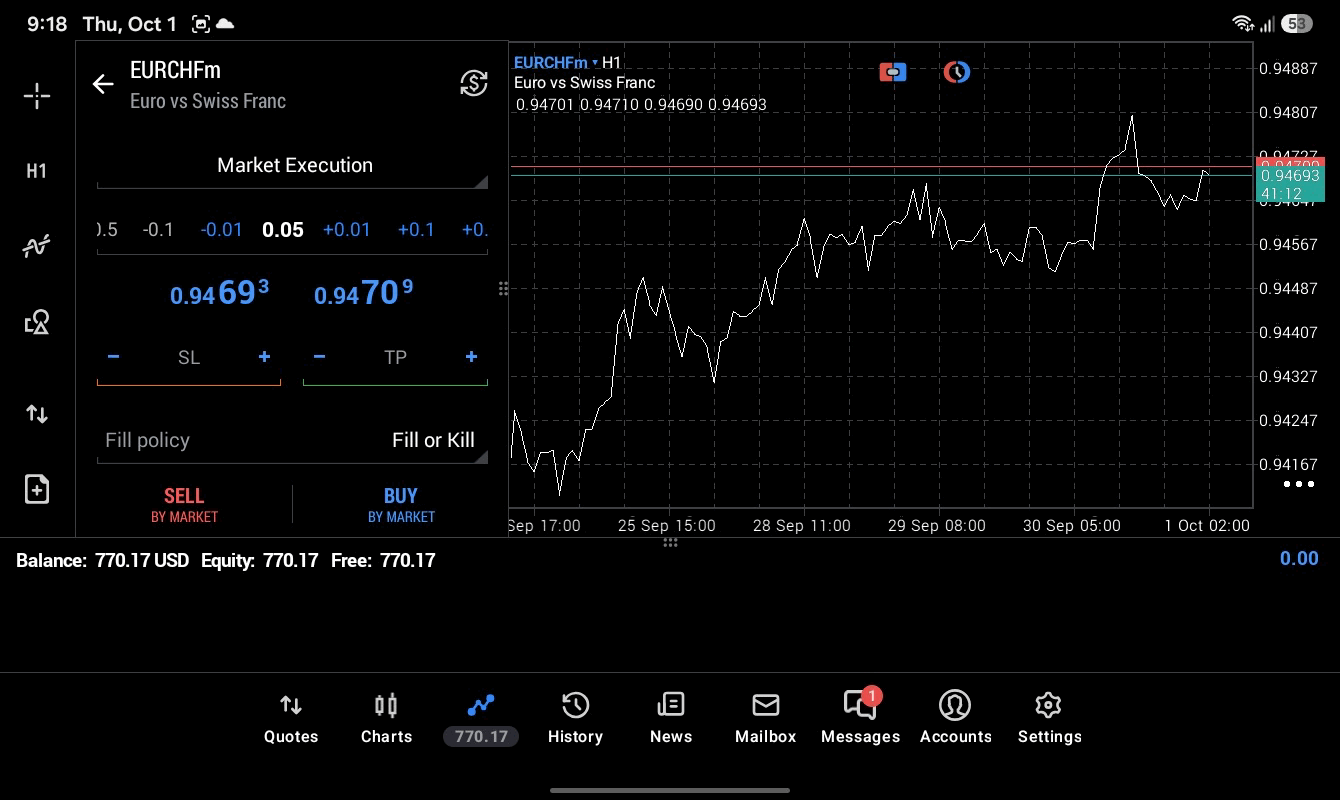Tap the SL input field

[x=189, y=357]
